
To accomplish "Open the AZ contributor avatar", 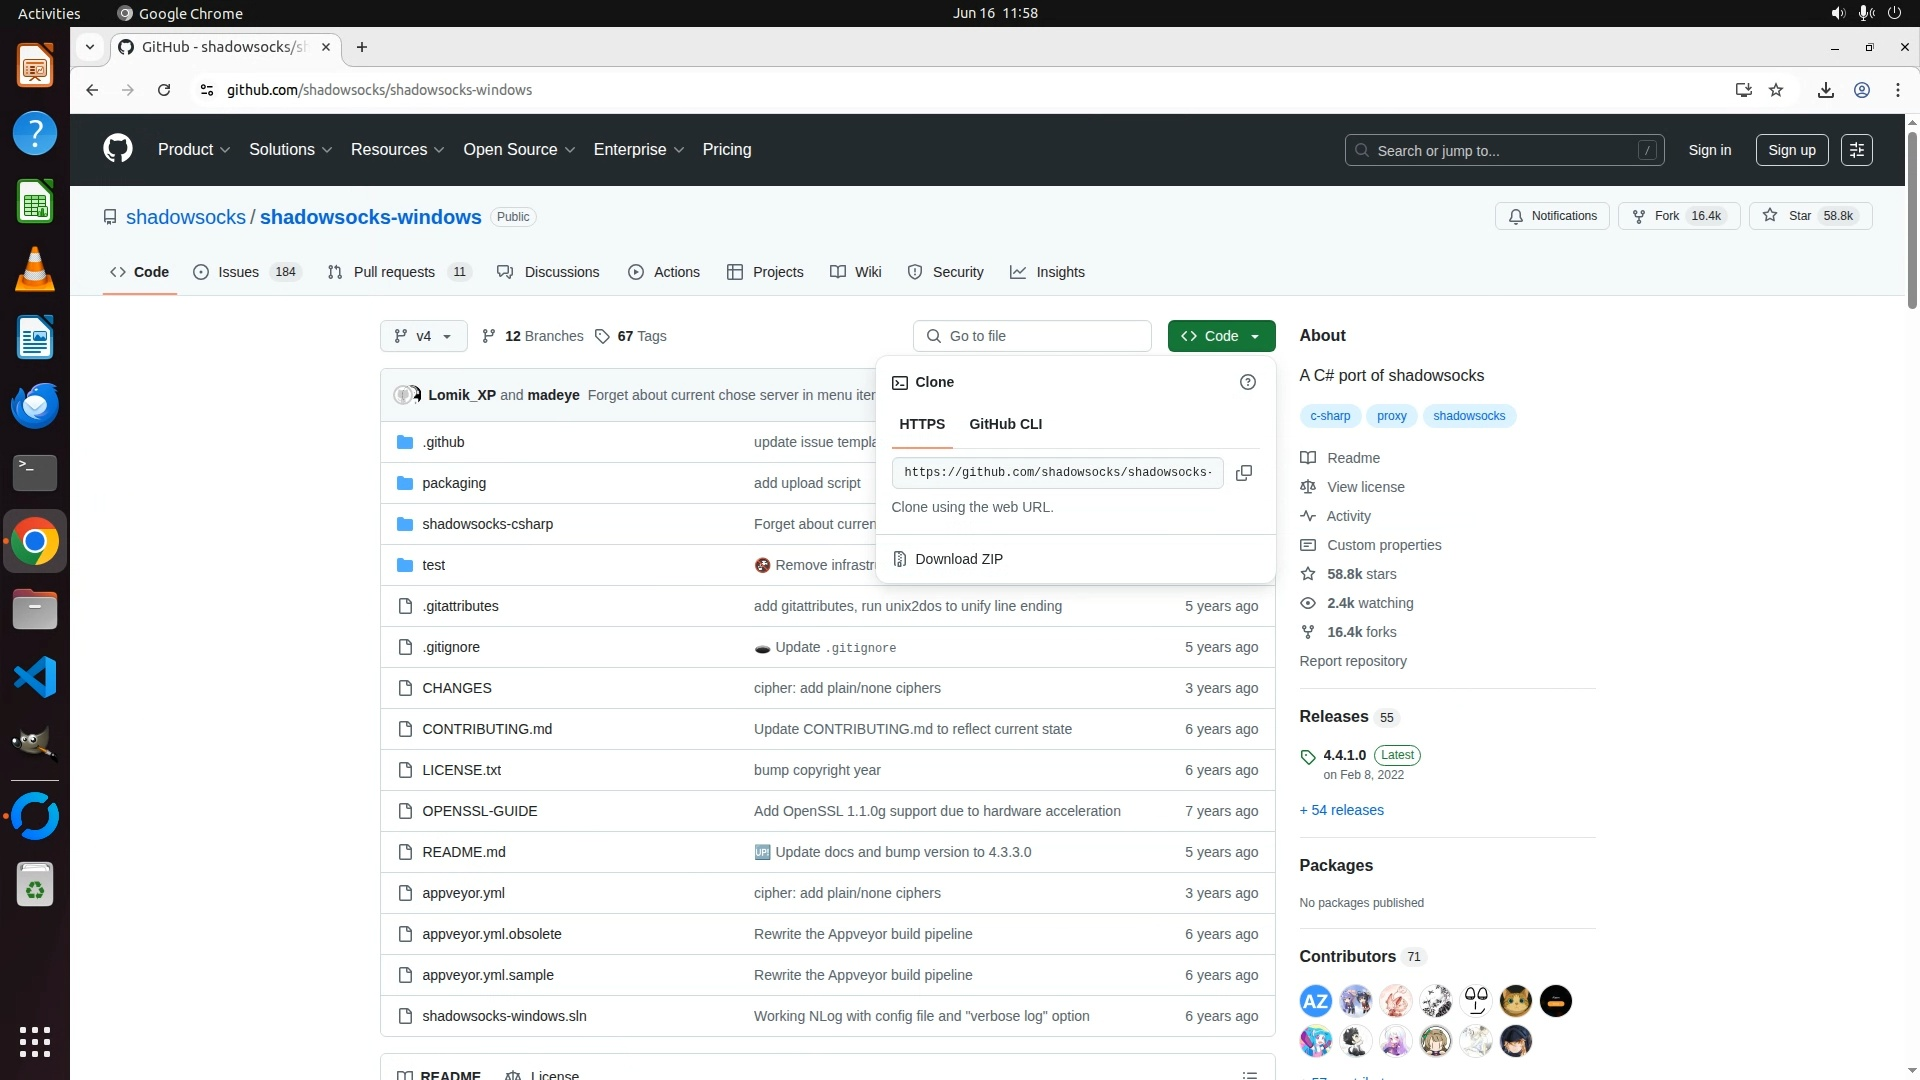I will (x=1315, y=1001).
